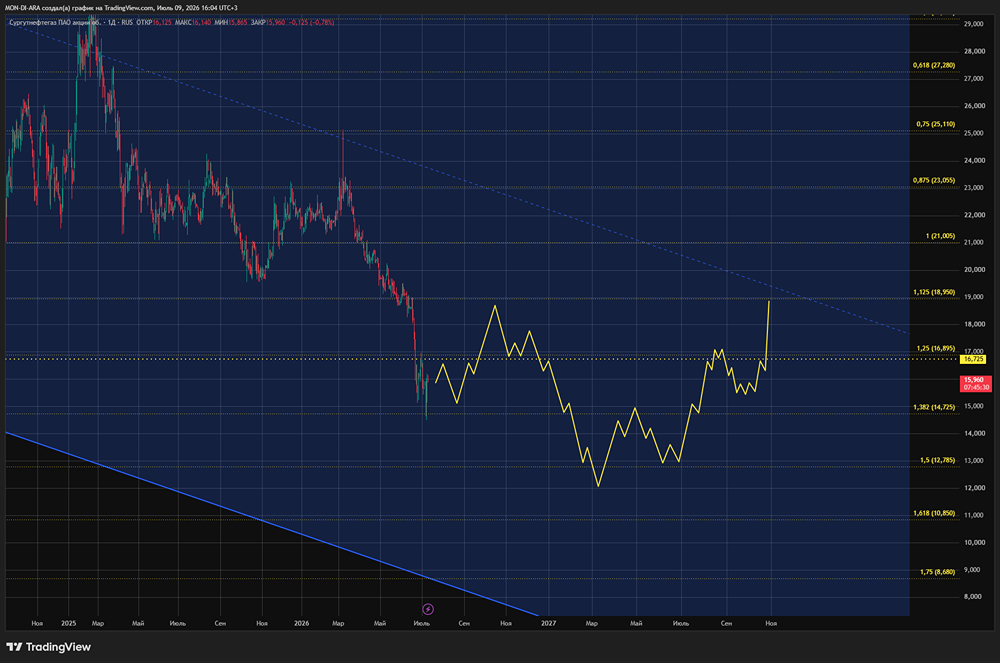The height and width of the screenshot is (663, 1000).
Task: Click the 2027 label on time axis
Action: (x=548, y=623)
